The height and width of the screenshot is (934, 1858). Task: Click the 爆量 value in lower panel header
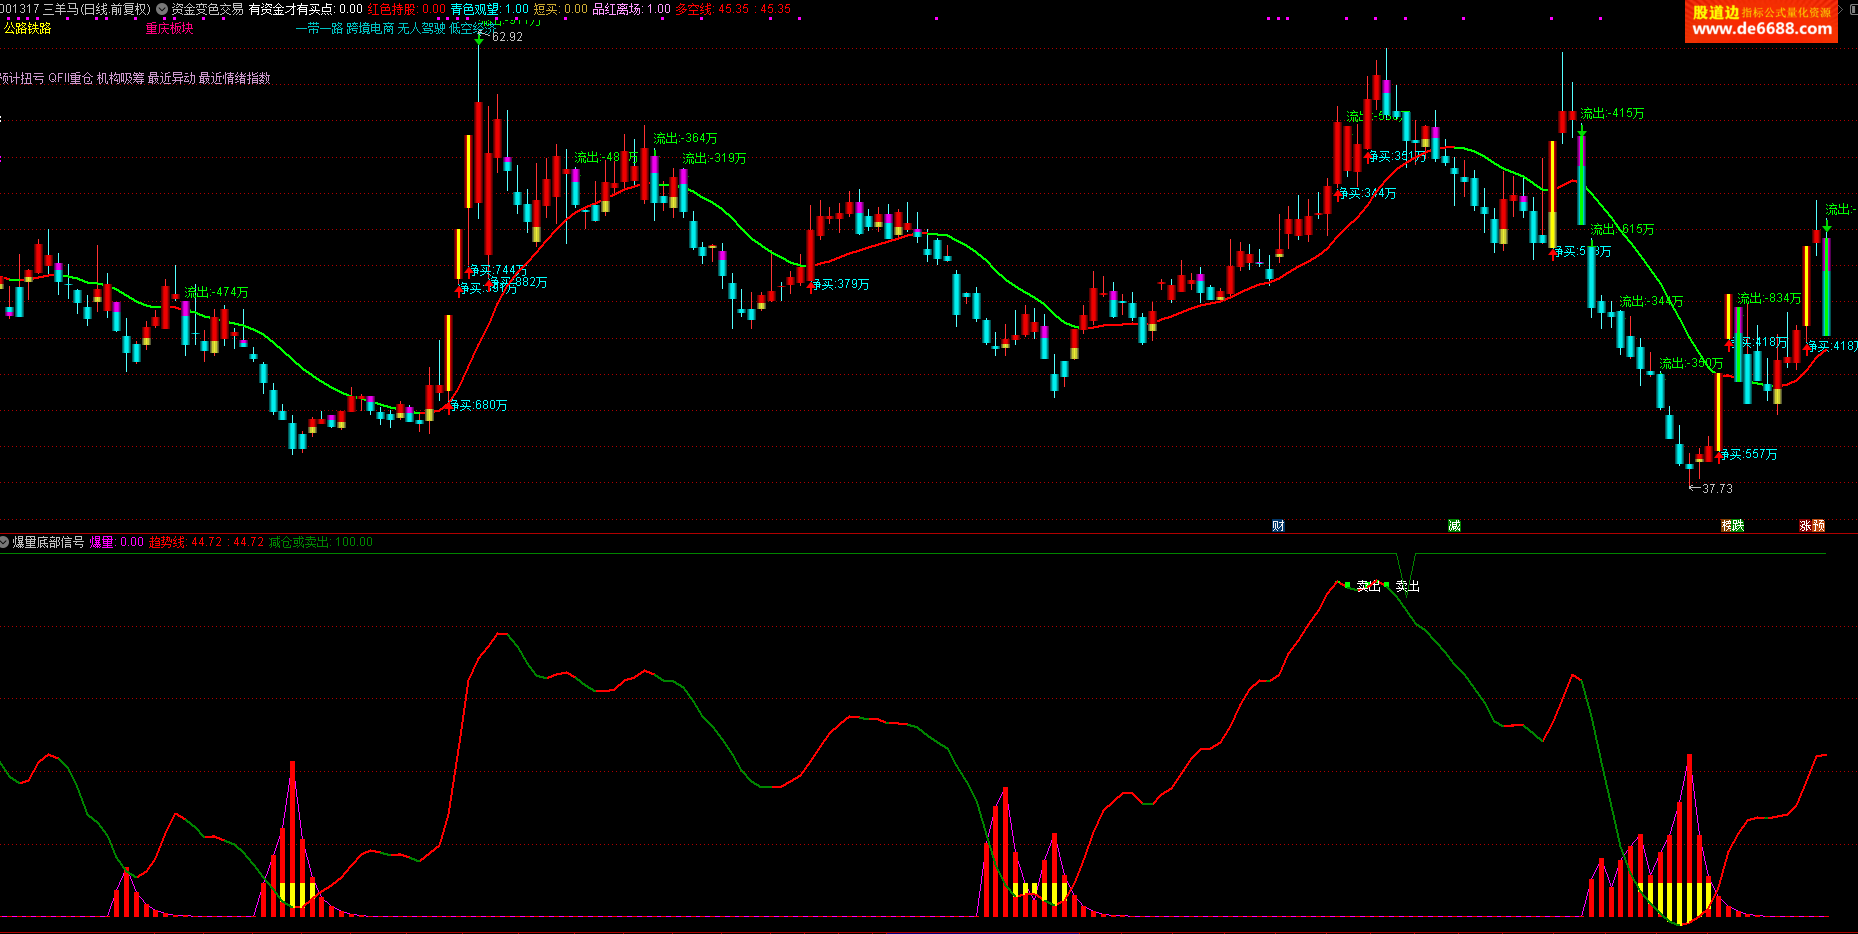pyautogui.click(x=117, y=542)
